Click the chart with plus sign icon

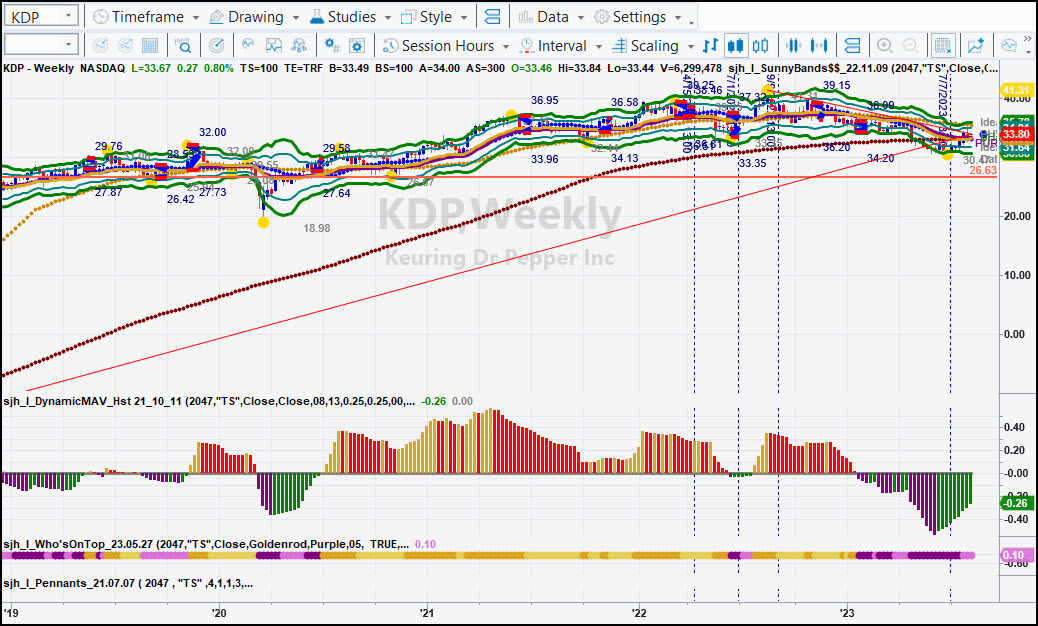976,46
